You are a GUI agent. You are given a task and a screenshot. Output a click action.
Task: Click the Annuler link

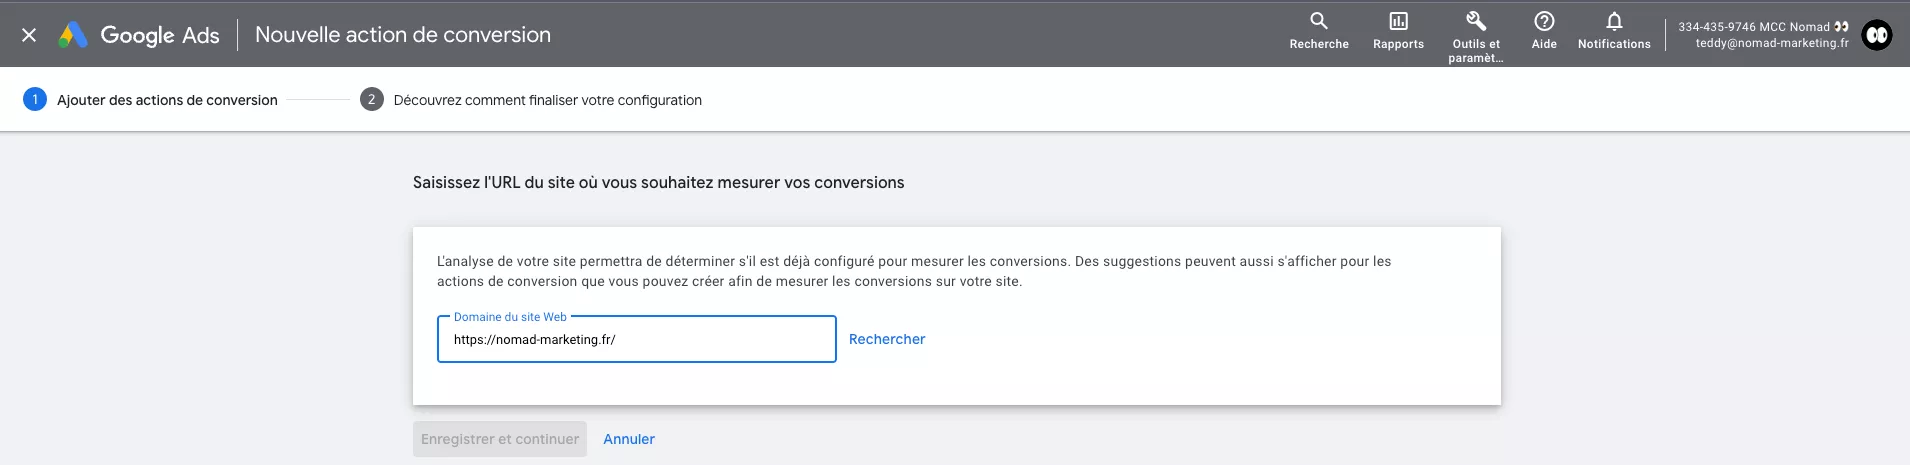629,439
